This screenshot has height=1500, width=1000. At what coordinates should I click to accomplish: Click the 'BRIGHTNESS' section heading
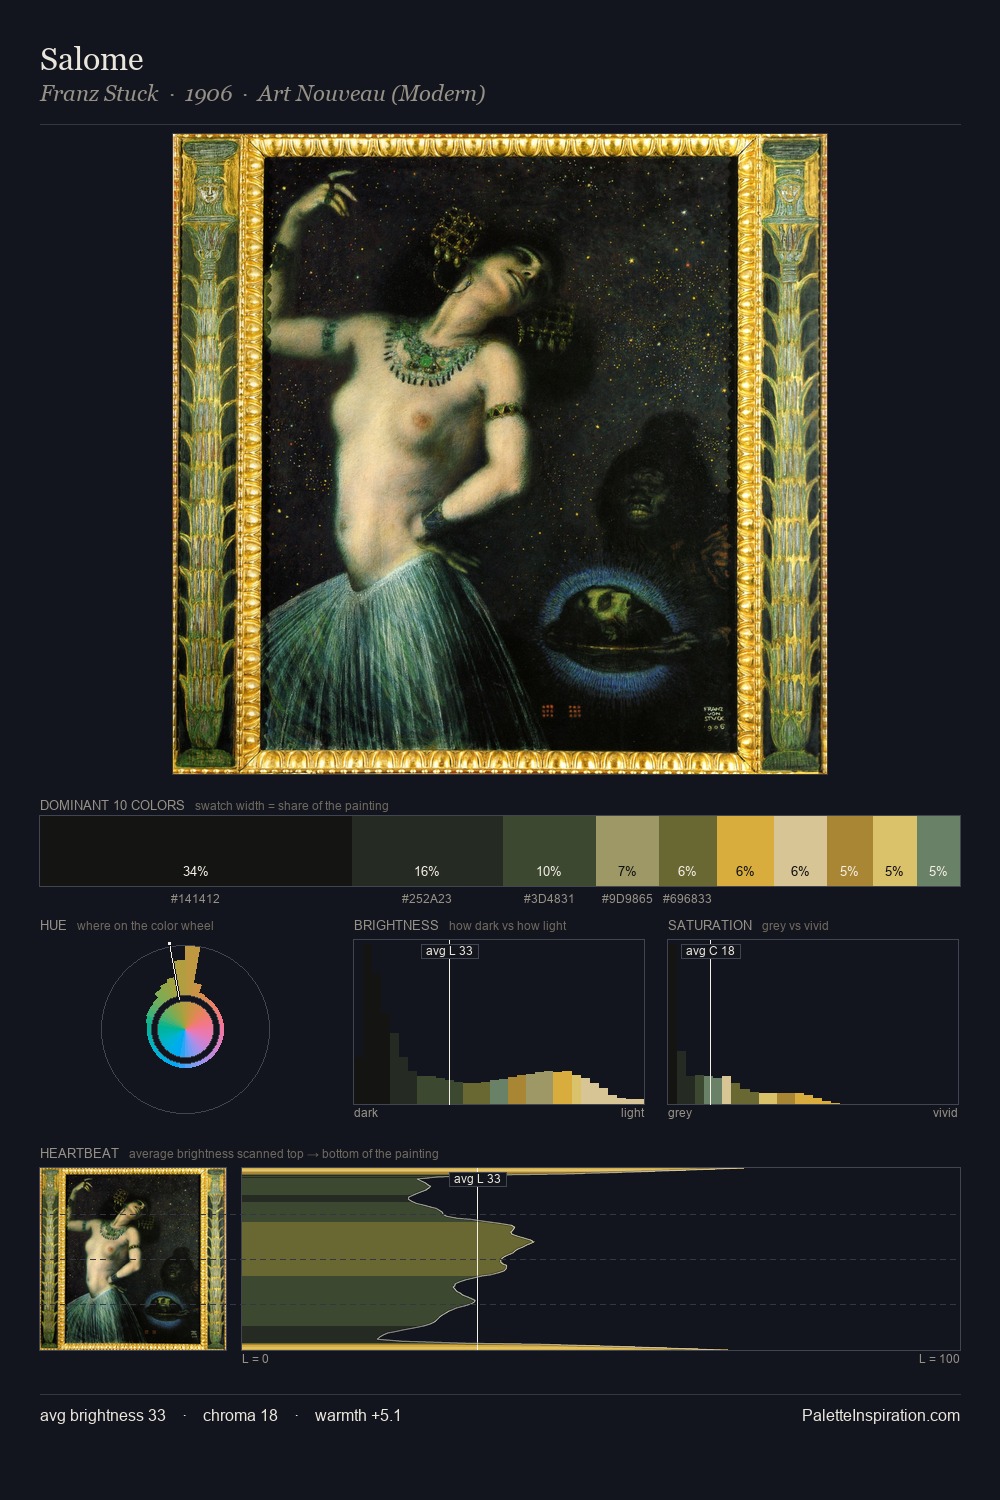click(396, 925)
